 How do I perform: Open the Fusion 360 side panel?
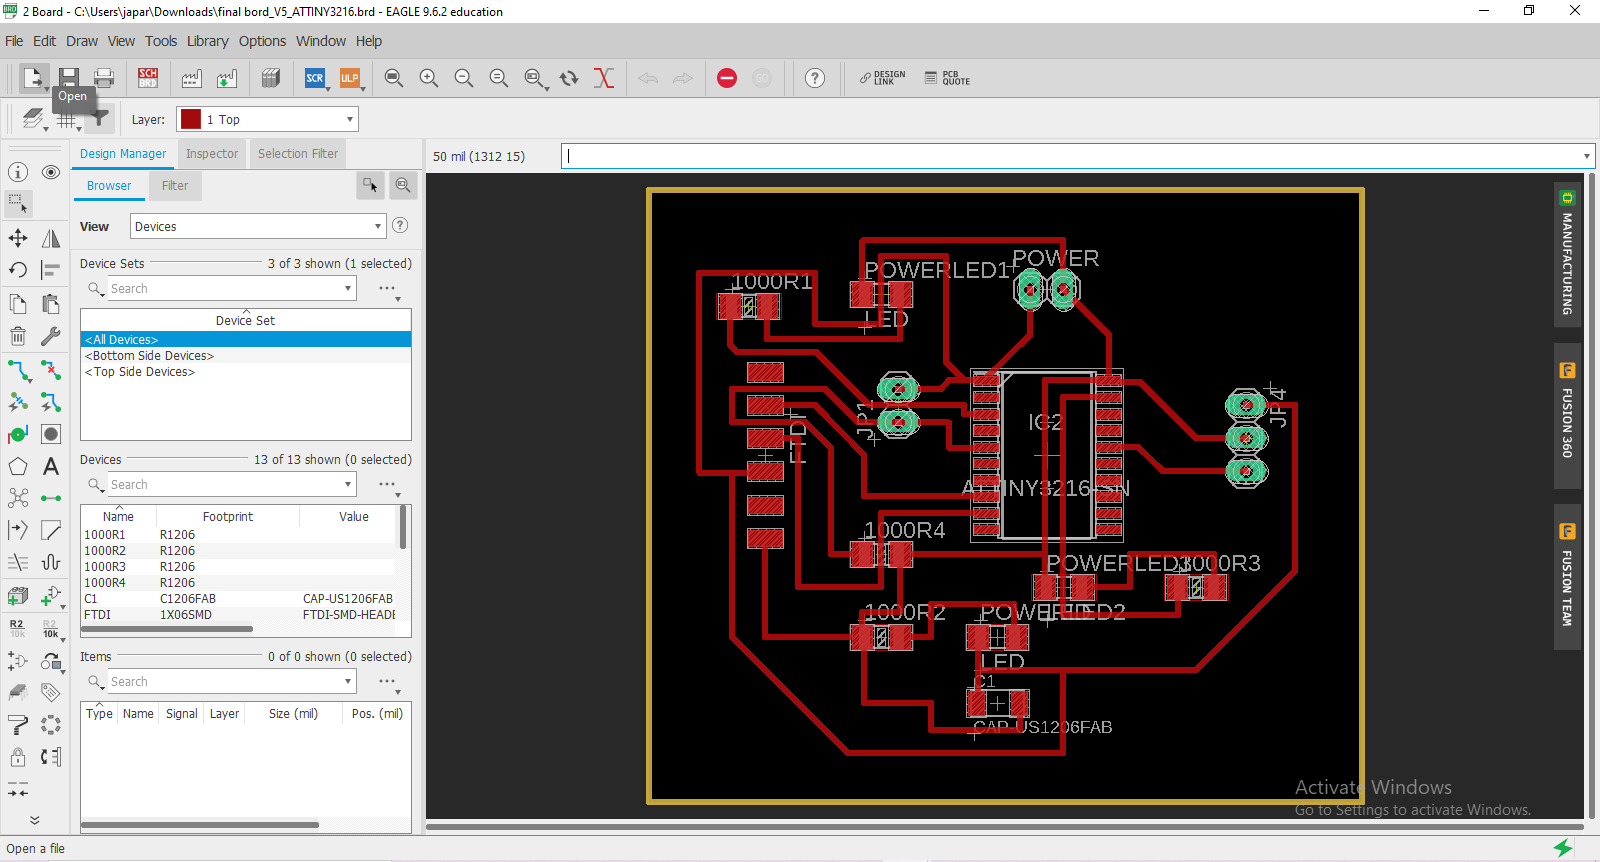click(x=1567, y=415)
